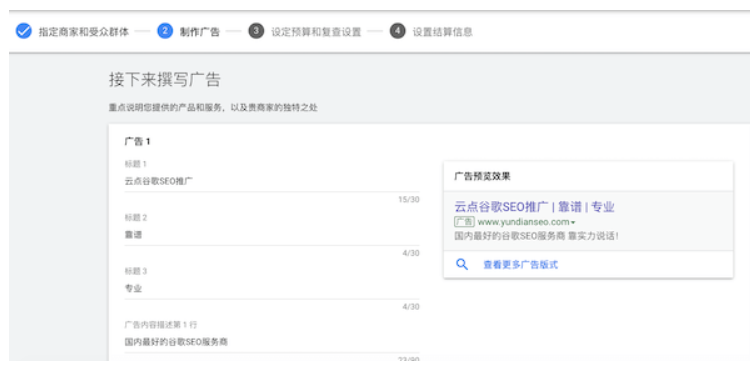Select the 制作广告 step label
This screenshot has height=381, width=750.
pyautogui.click(x=199, y=32)
